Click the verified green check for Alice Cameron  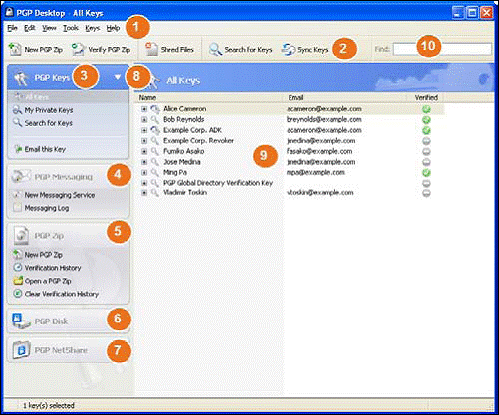[426, 109]
